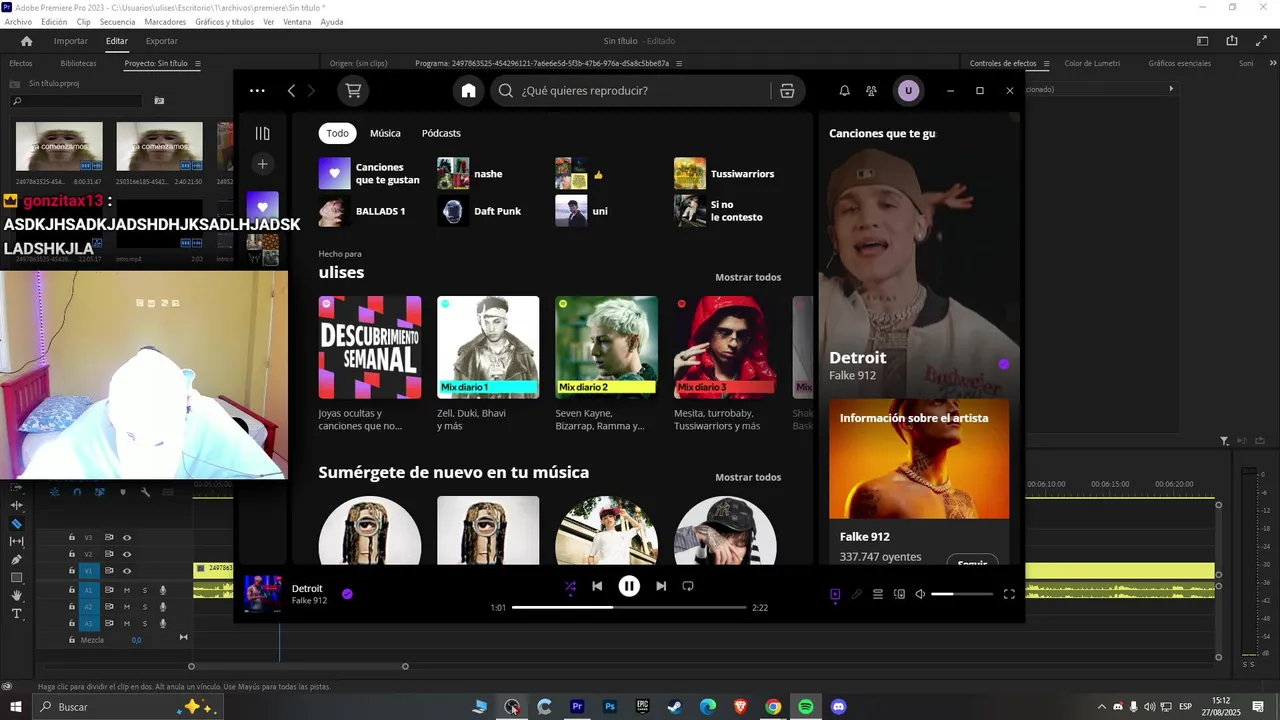Toggle V1 track visibility eye
Viewport: 1280px width, 720px height.
click(x=127, y=571)
